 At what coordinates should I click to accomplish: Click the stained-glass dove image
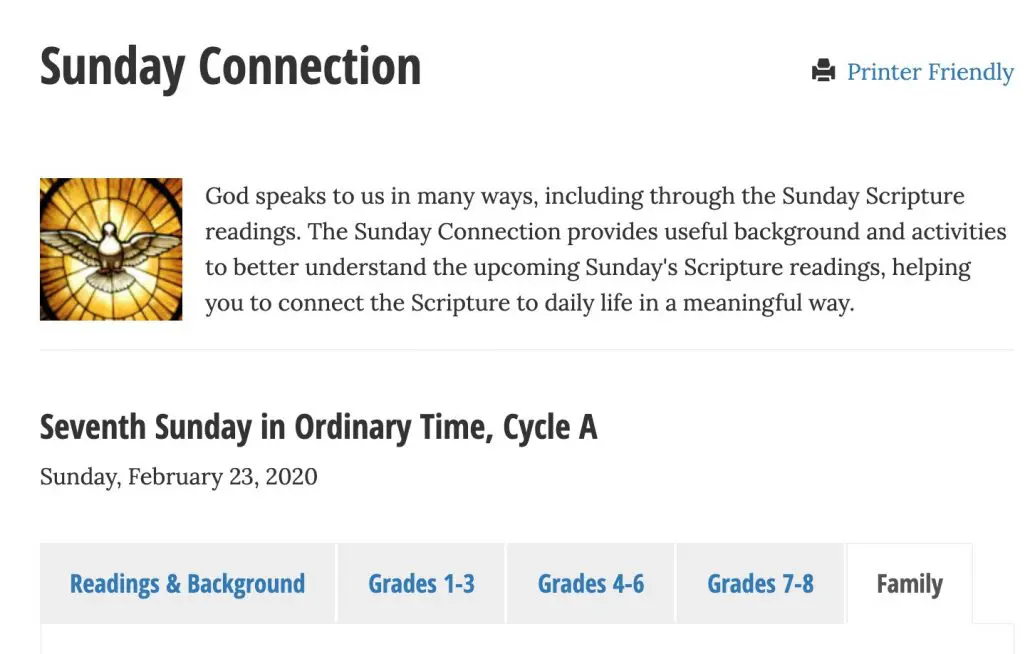[x=111, y=249]
